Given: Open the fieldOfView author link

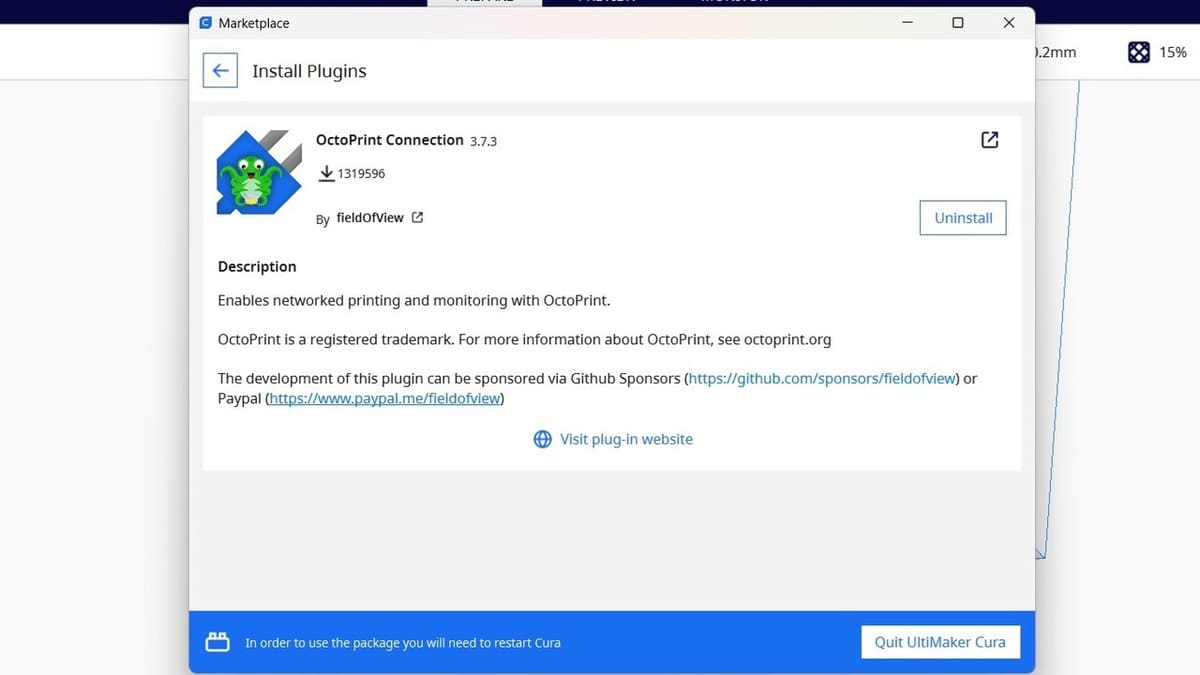Looking at the screenshot, I should coord(370,218).
